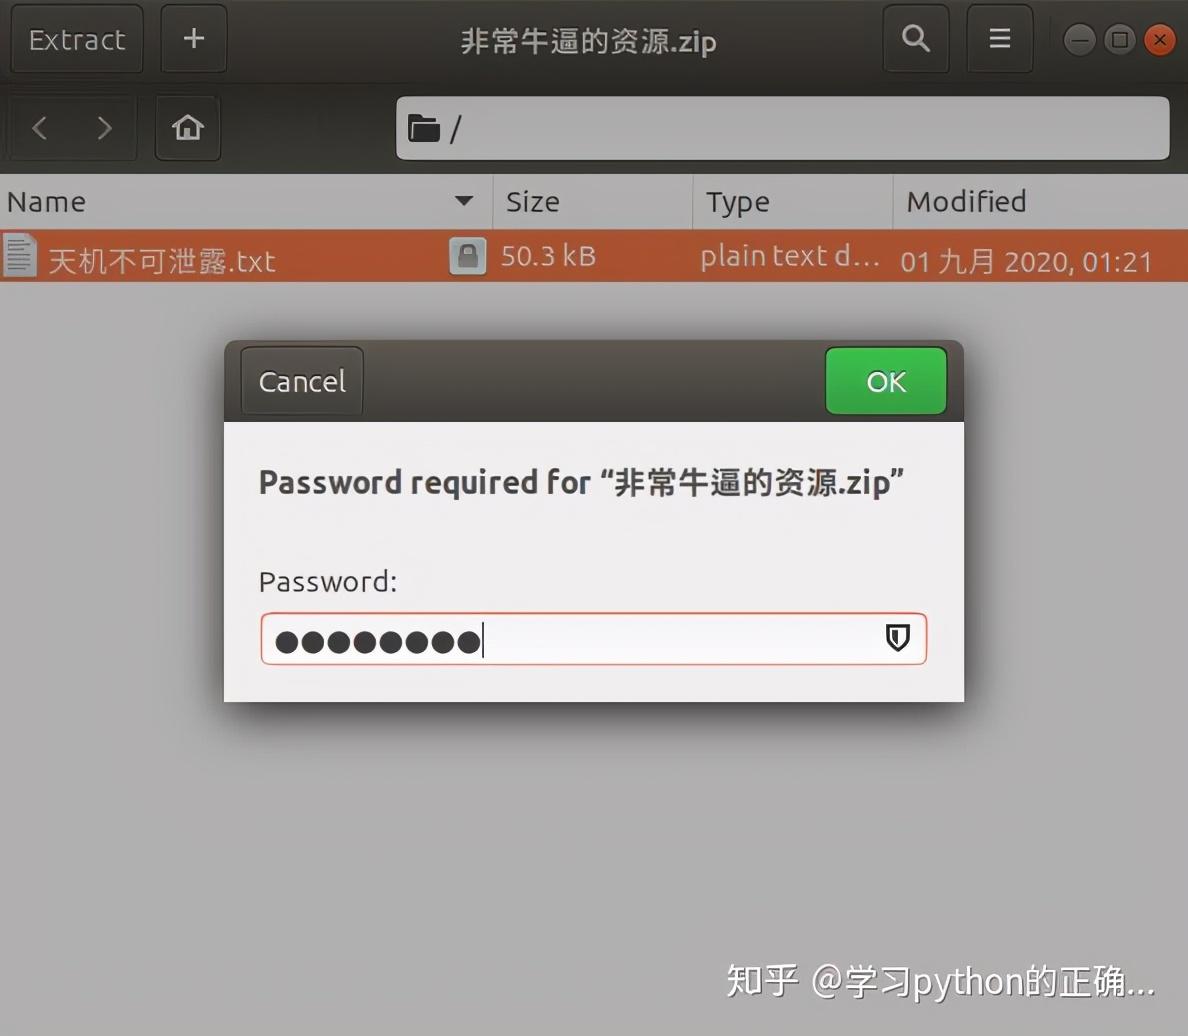Navigate back with left arrow
This screenshot has height=1036, width=1188.
(40, 127)
